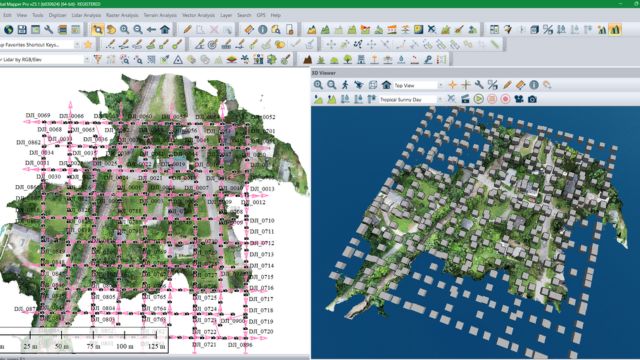The width and height of the screenshot is (640, 360).
Task: Select the 3D Viewer pencil digitizer tool
Action: [x=507, y=85]
